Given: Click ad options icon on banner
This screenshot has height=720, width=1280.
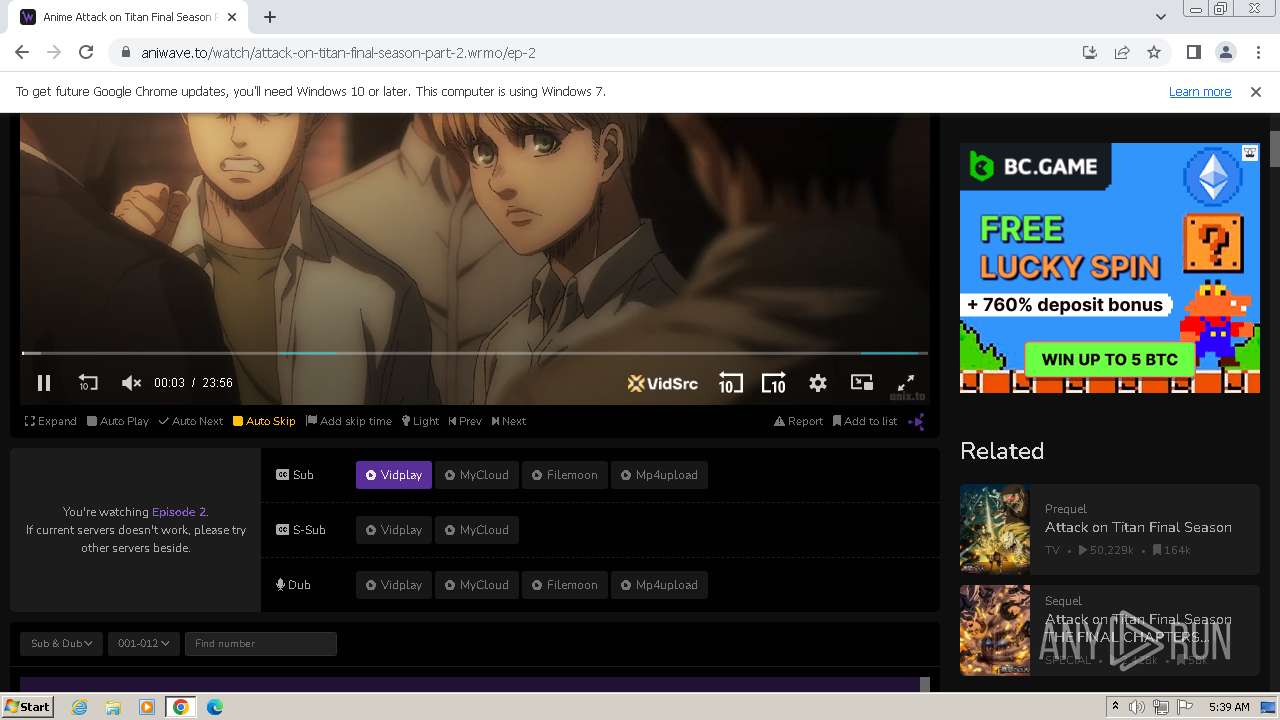Looking at the screenshot, I should pyautogui.click(x=1250, y=153).
